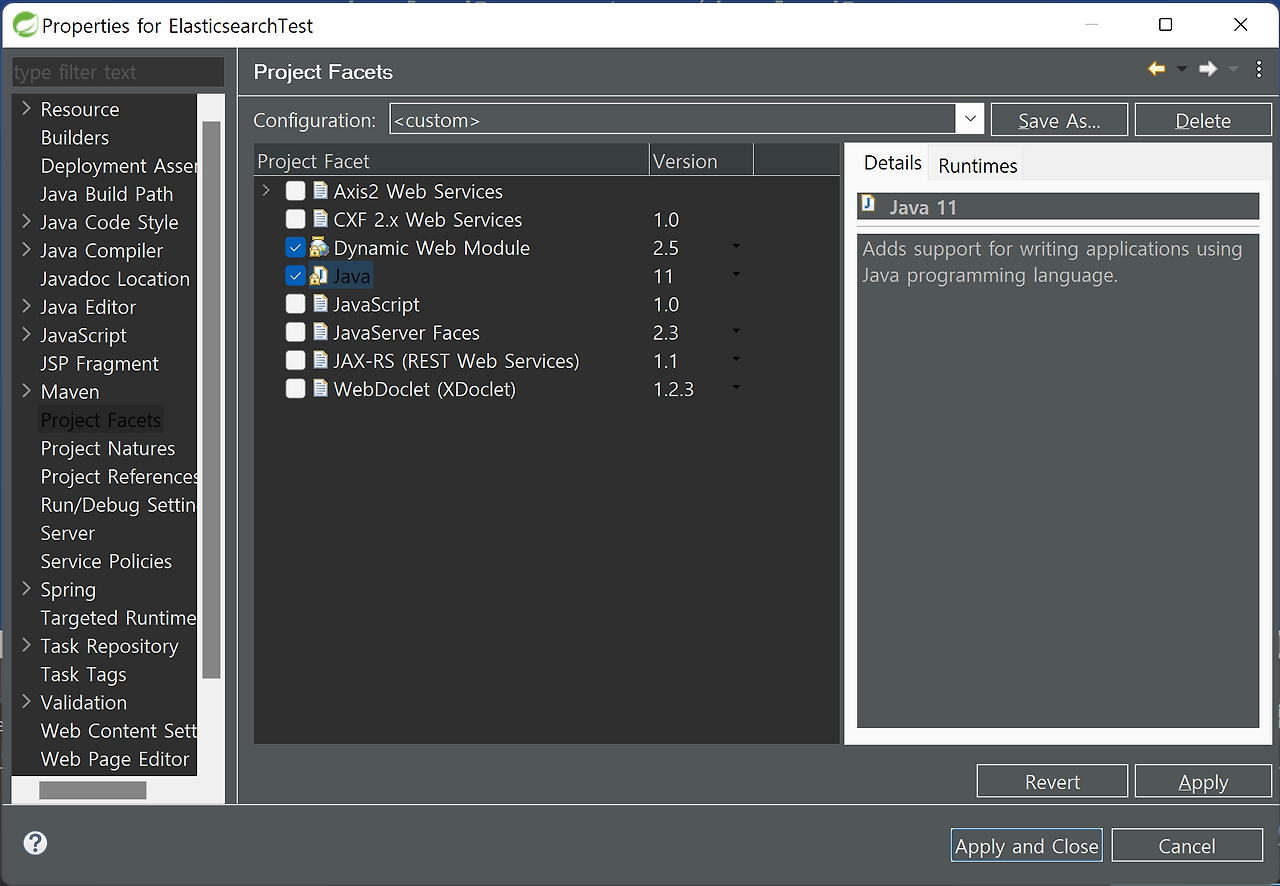Viewport: 1280px width, 886px height.
Task: Check the JavaServer Faces facet
Action: click(295, 332)
